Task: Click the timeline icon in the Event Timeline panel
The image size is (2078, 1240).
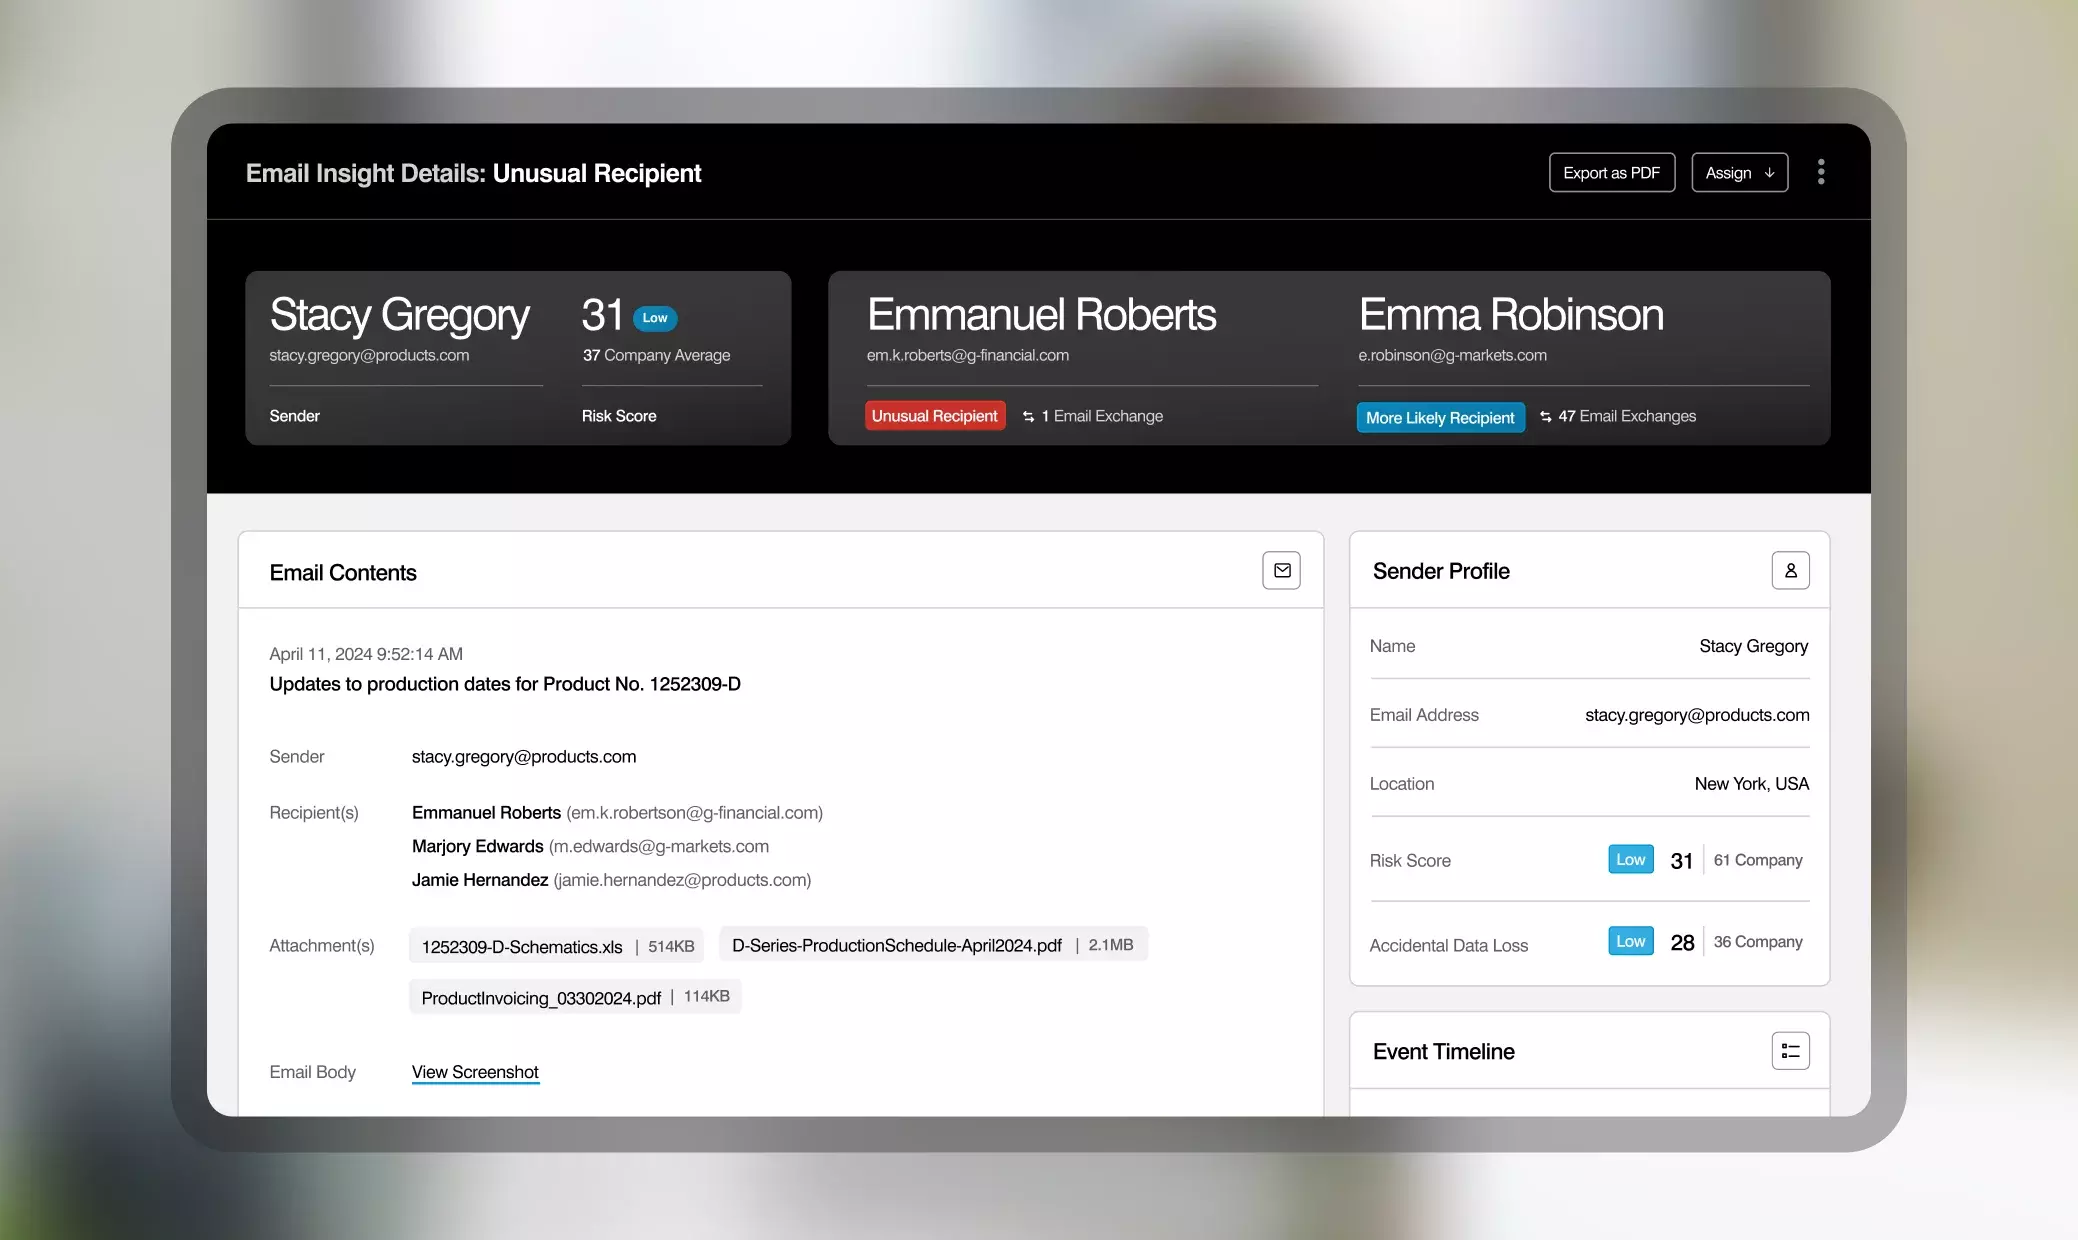Action: pyautogui.click(x=1790, y=1050)
